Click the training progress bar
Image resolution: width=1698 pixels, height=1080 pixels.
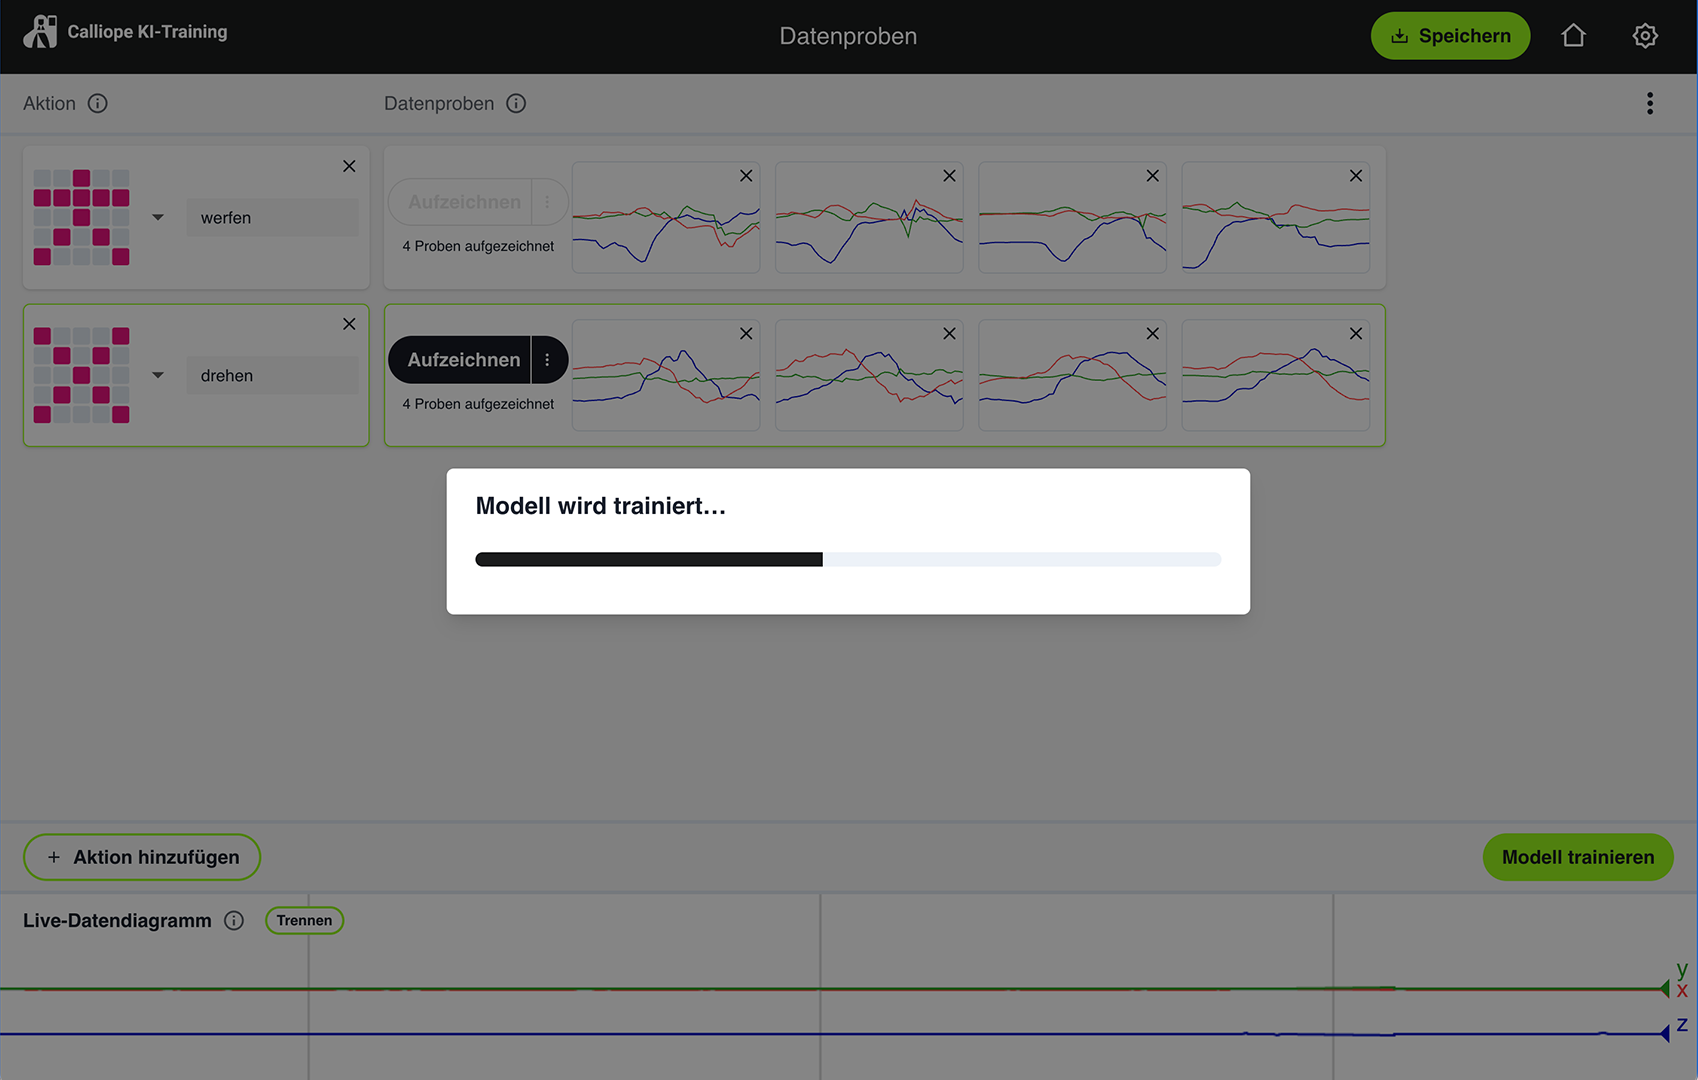click(x=848, y=560)
